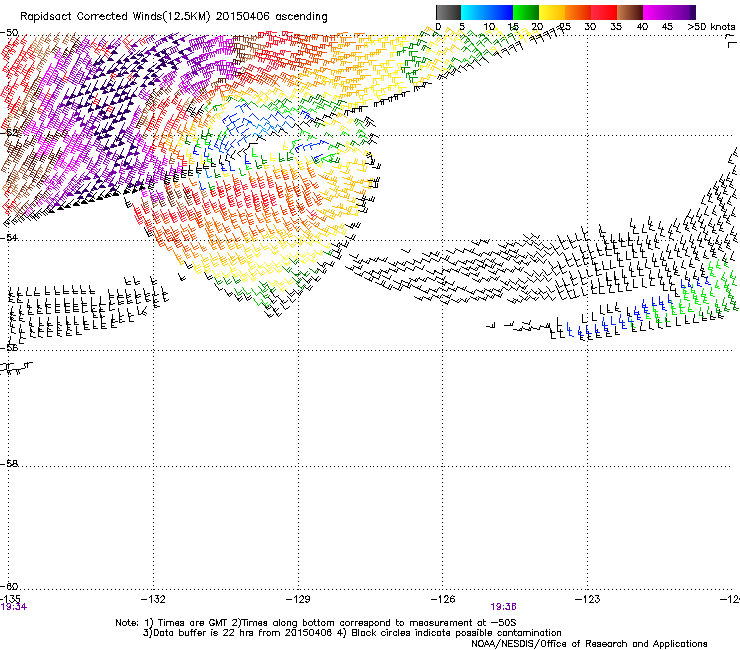Screen dimensions: 740x650
Task: Click the '10' legend scale label
Action: (x=489, y=27)
